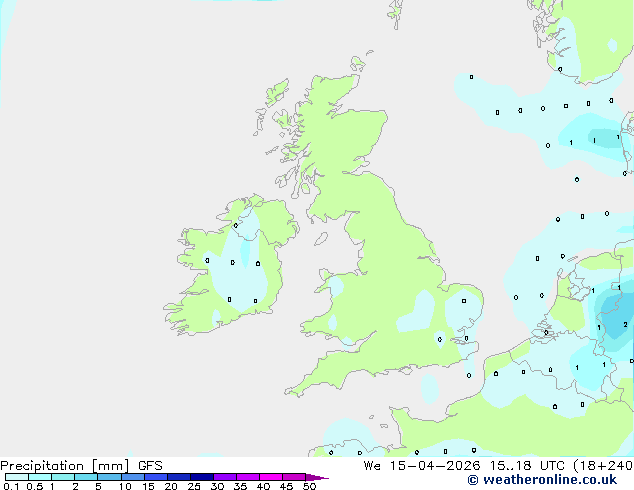Click the 1–2 mm legend color swatch
634x490 pixels.
[x=63, y=477]
